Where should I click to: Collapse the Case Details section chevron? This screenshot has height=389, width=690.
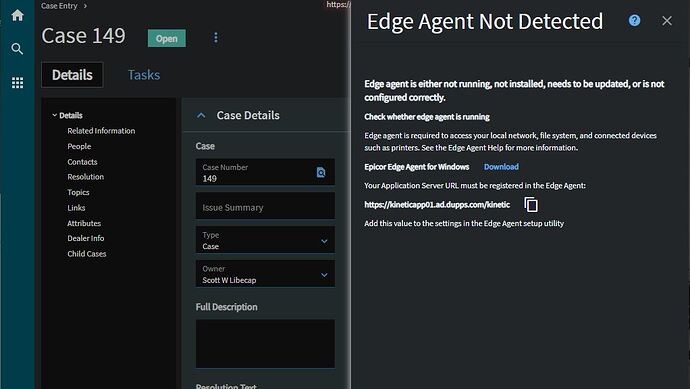[201, 115]
